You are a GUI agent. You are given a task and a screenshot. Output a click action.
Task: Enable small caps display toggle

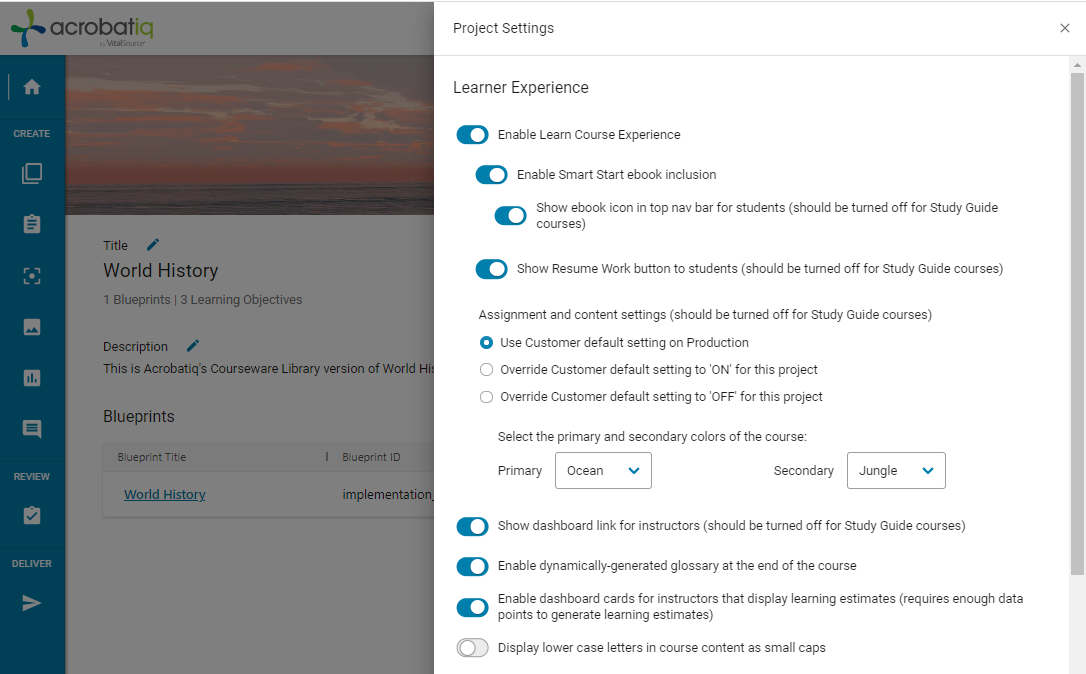(472, 648)
